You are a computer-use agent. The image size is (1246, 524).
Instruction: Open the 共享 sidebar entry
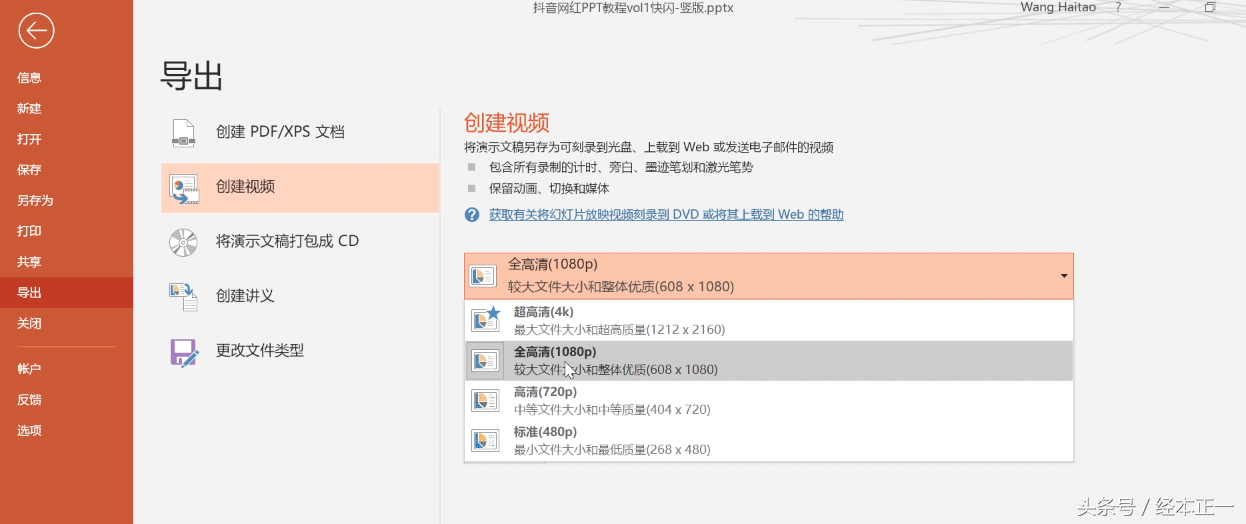coord(29,262)
